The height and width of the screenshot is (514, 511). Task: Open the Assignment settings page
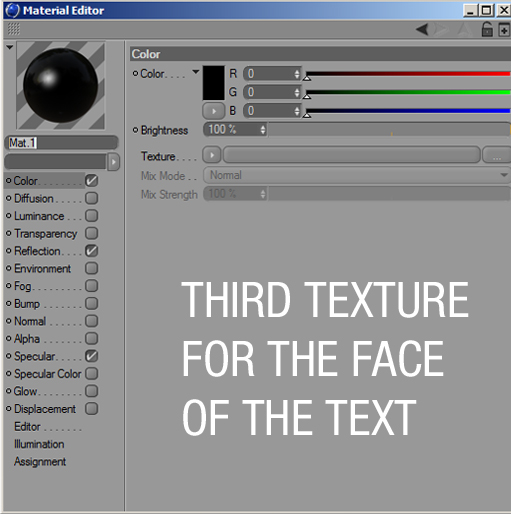(x=40, y=462)
